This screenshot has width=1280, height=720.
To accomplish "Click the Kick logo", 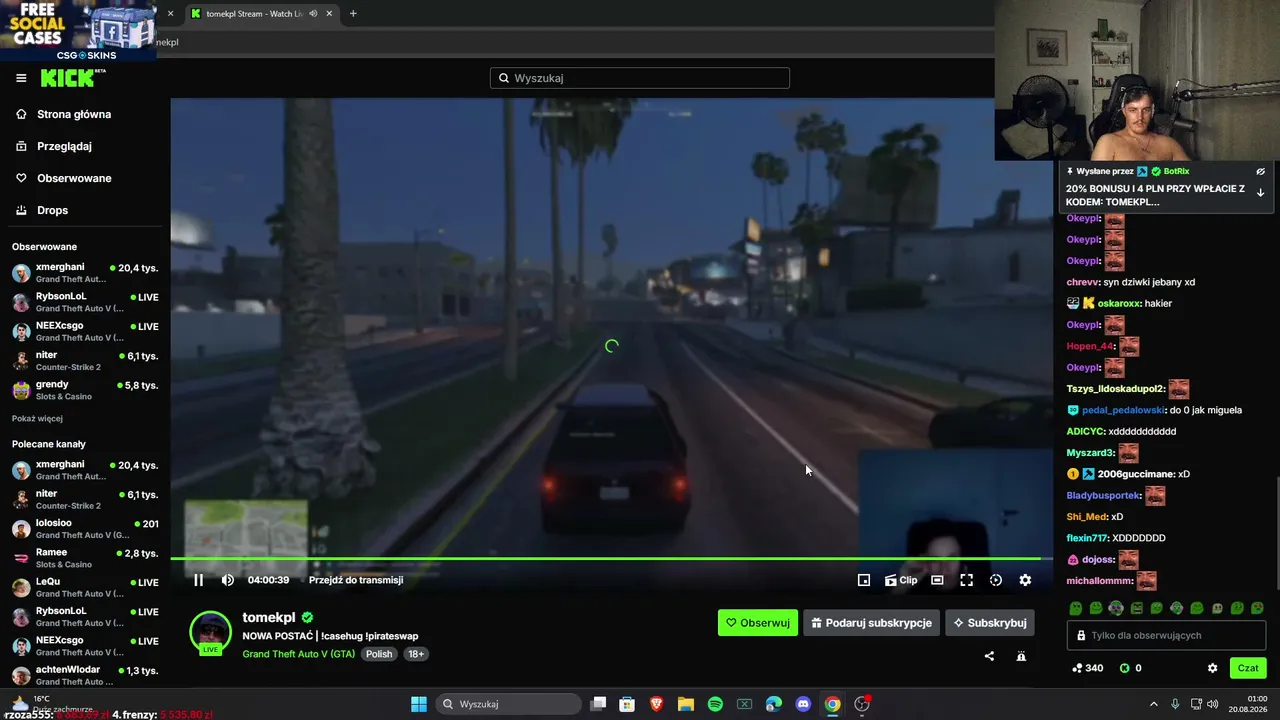I will [72, 78].
